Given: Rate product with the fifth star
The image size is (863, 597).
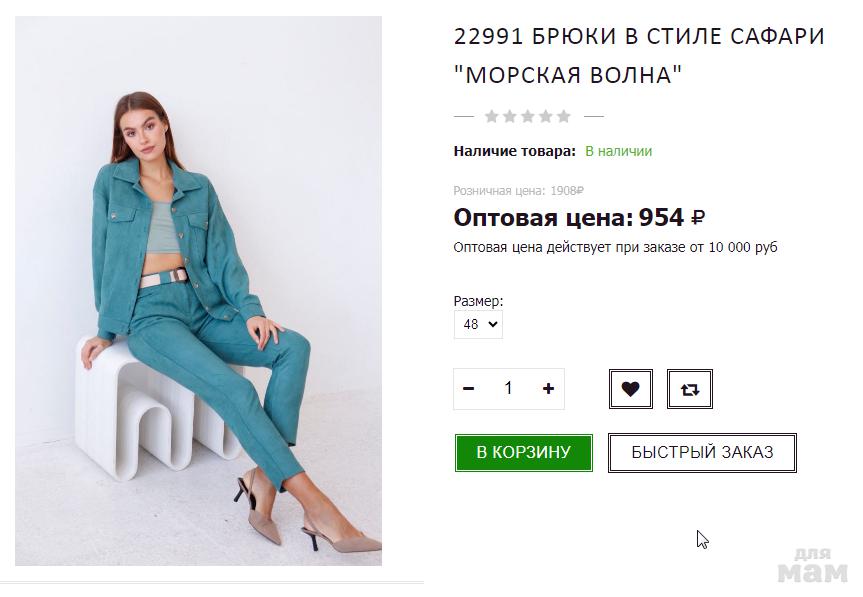Looking at the screenshot, I should pos(564,117).
